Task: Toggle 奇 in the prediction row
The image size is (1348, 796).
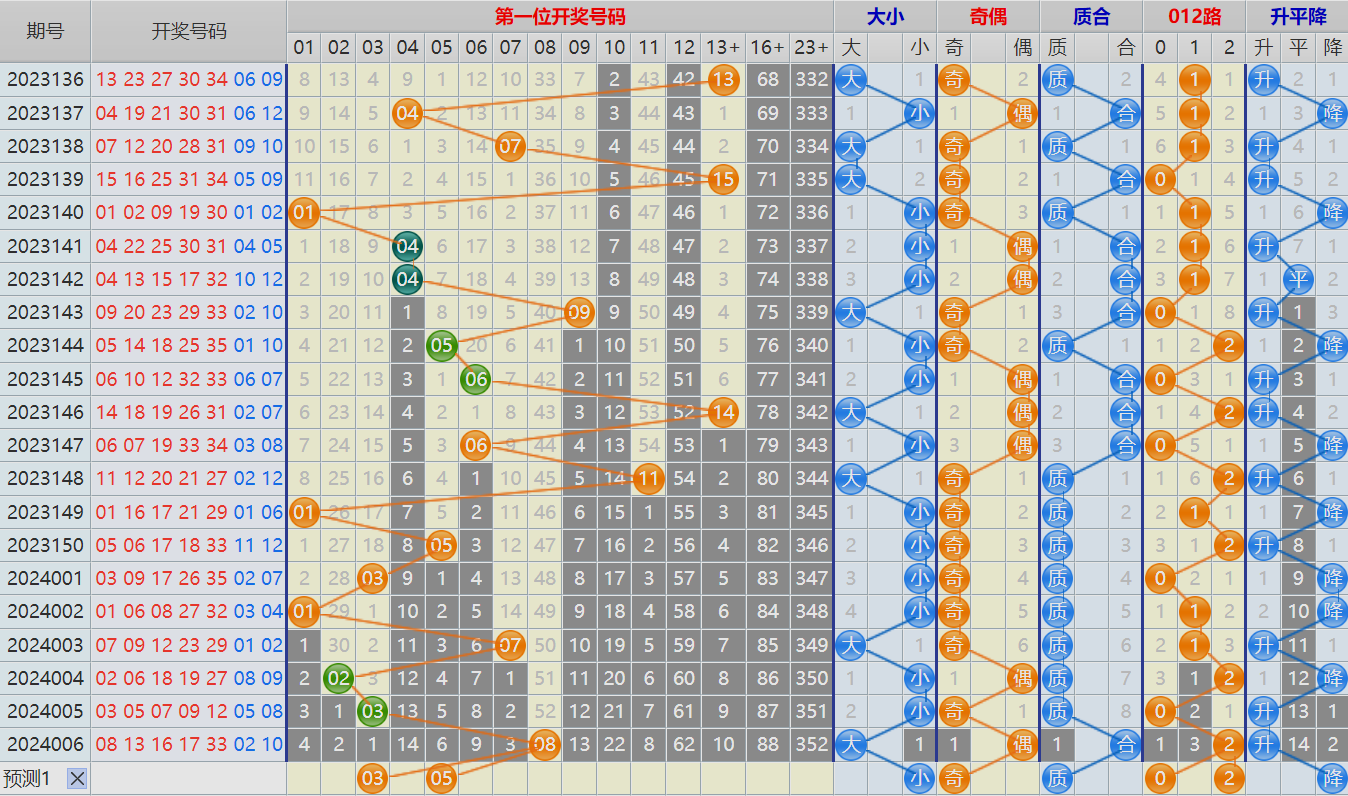Action: 954,778
